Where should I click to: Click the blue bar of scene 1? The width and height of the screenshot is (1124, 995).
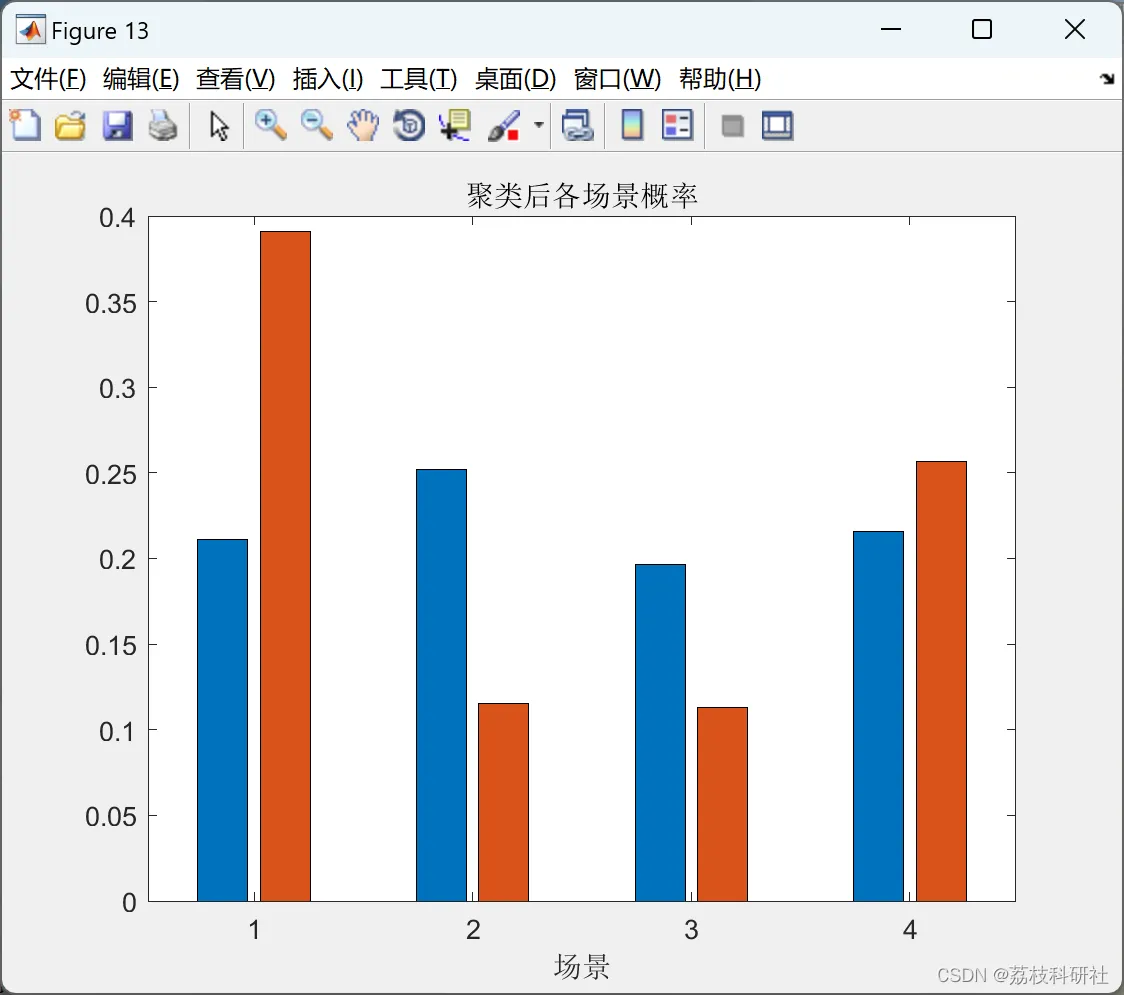click(x=222, y=720)
